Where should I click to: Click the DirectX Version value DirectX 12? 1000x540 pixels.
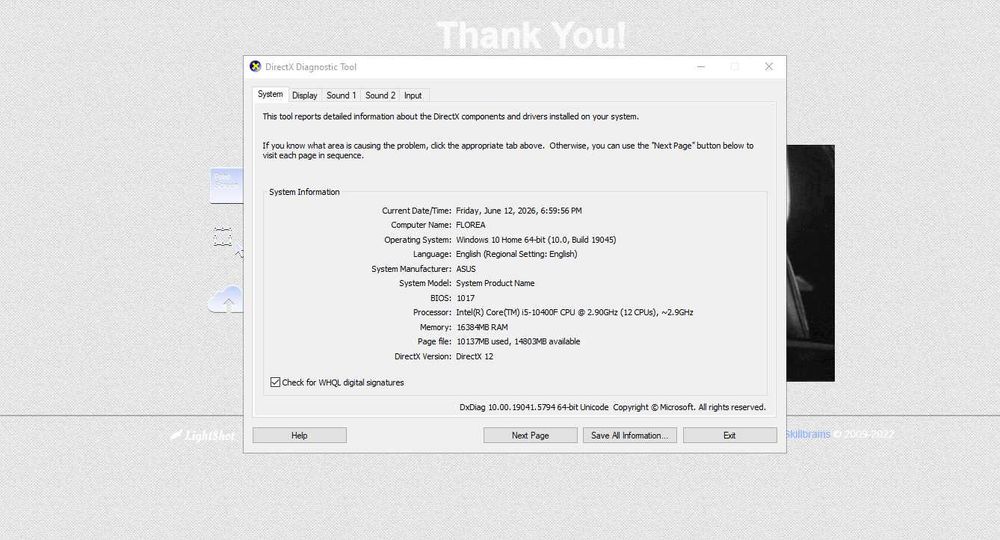point(474,356)
